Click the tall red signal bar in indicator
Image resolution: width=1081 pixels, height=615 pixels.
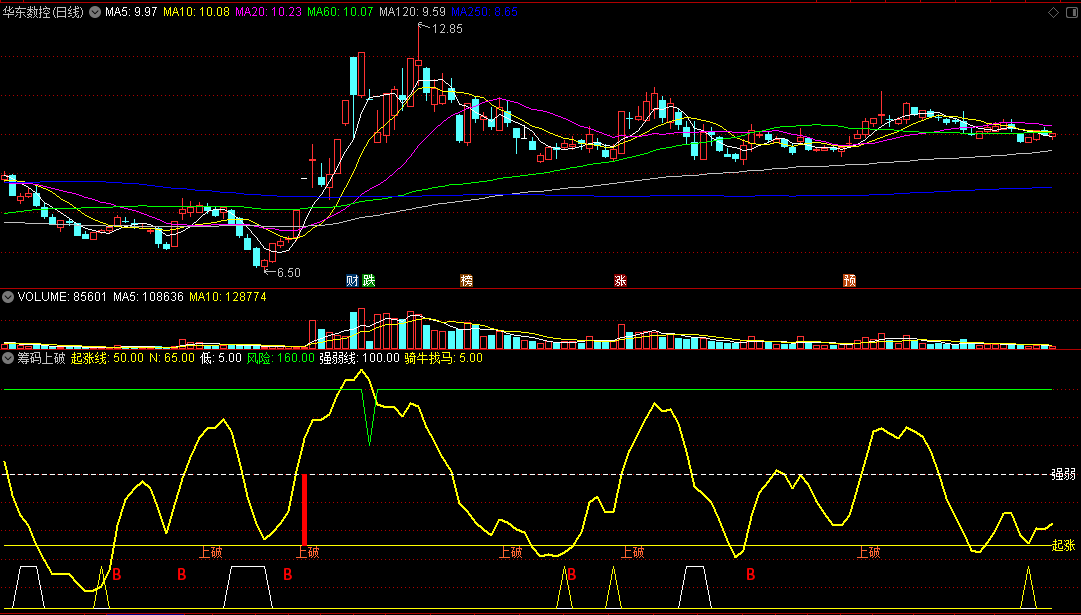click(x=304, y=510)
